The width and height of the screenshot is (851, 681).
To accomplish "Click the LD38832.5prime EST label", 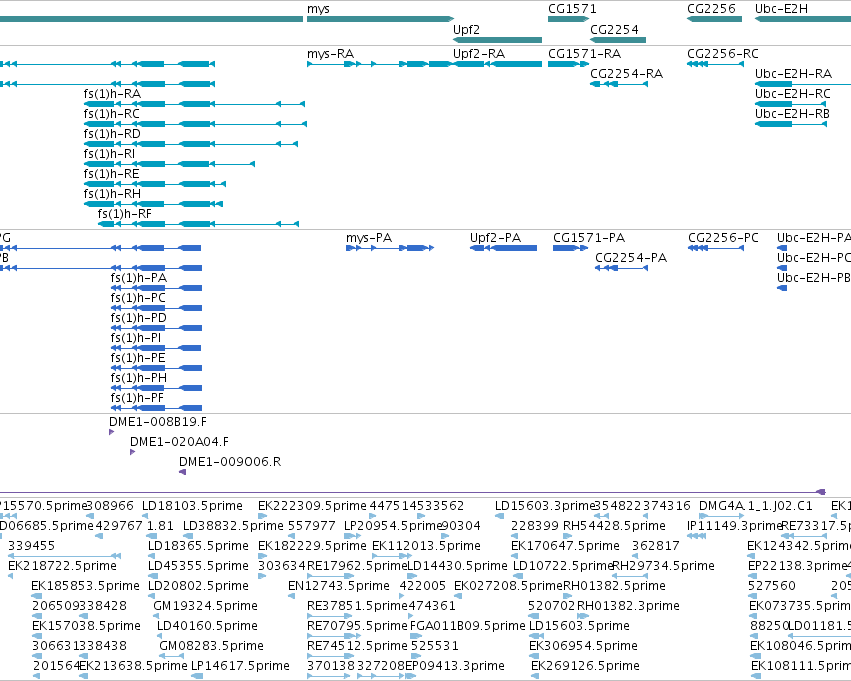I will tap(233, 526).
